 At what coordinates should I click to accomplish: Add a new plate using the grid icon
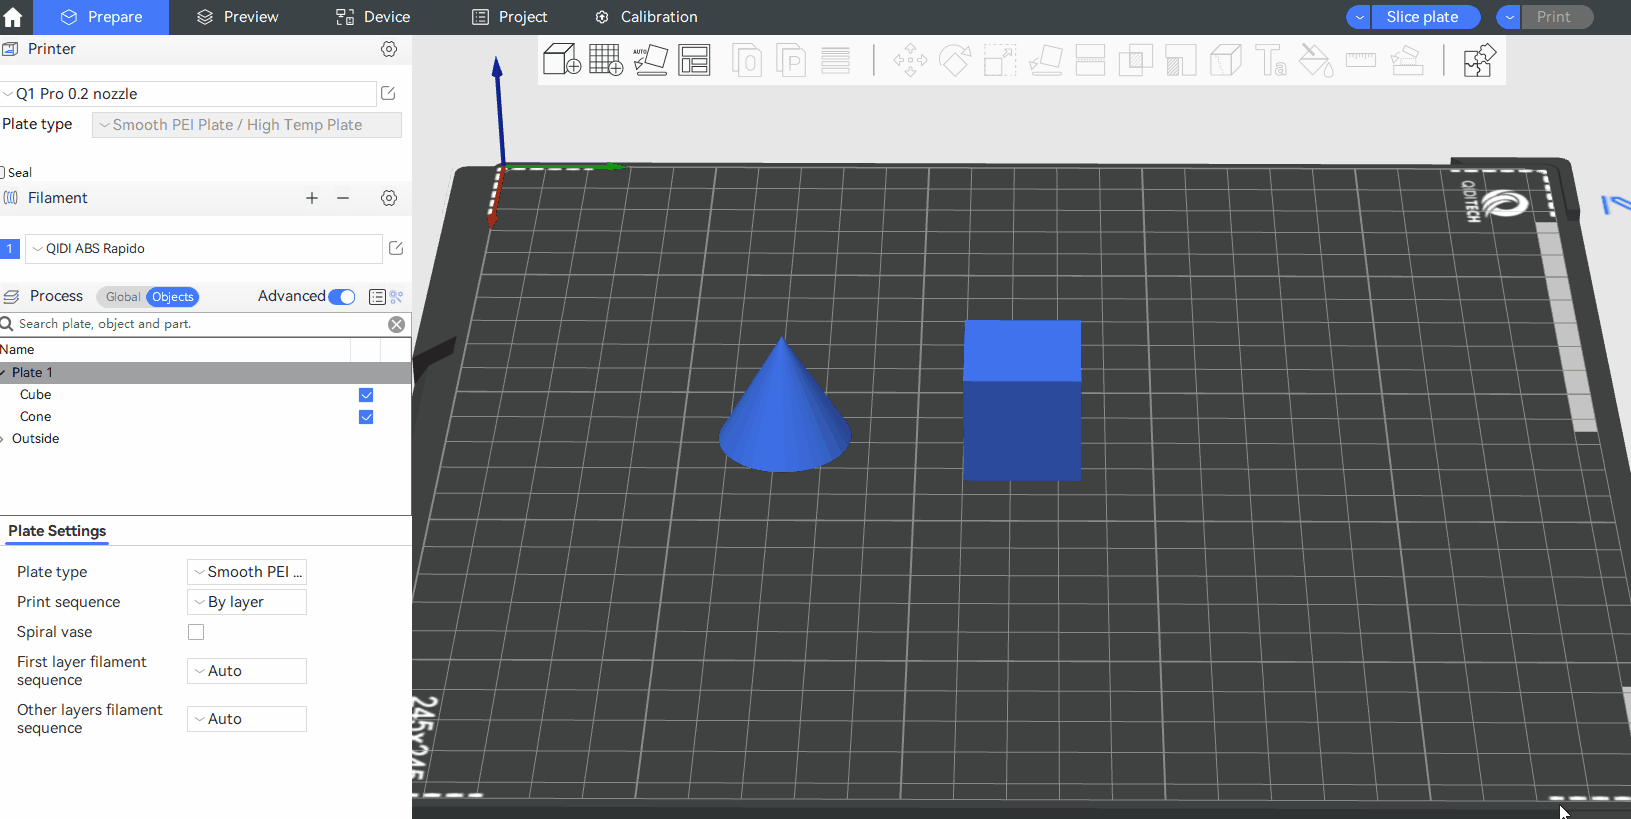click(606, 60)
